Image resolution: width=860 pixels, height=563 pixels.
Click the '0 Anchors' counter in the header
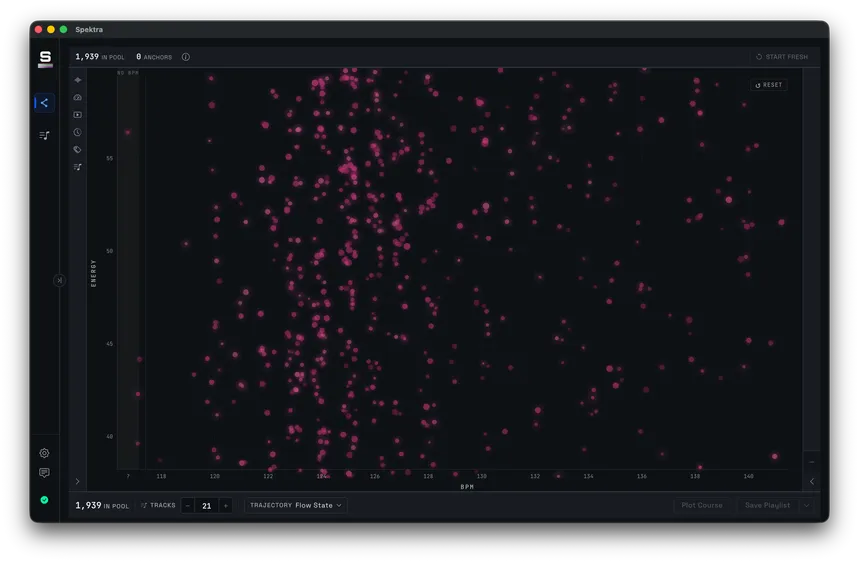click(154, 57)
